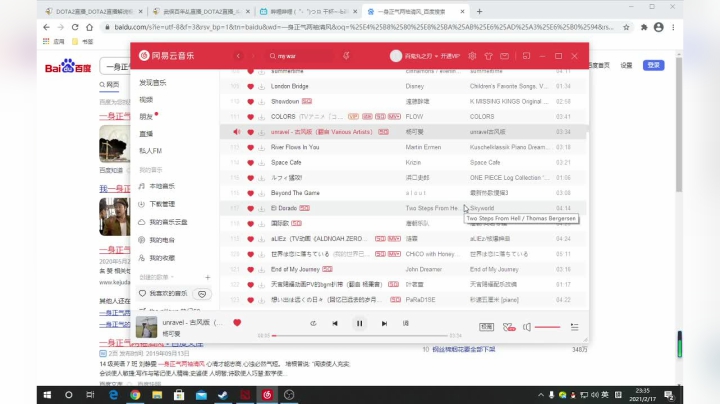720x404 pixels.
Task: Download the London Bridge song
Action: pos(261,86)
